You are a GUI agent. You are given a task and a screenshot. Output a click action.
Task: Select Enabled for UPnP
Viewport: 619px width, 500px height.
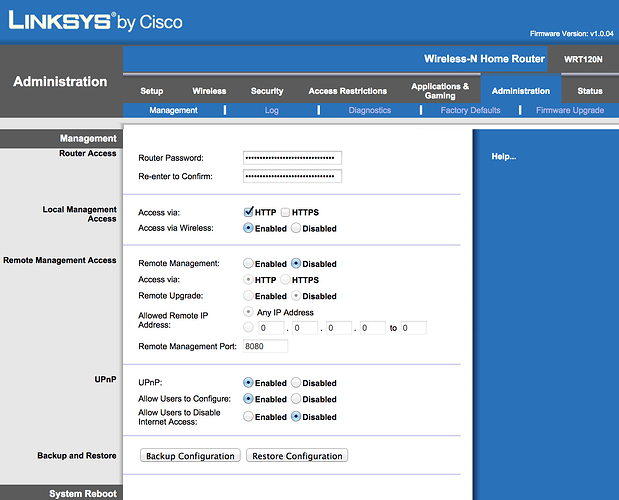tap(248, 382)
